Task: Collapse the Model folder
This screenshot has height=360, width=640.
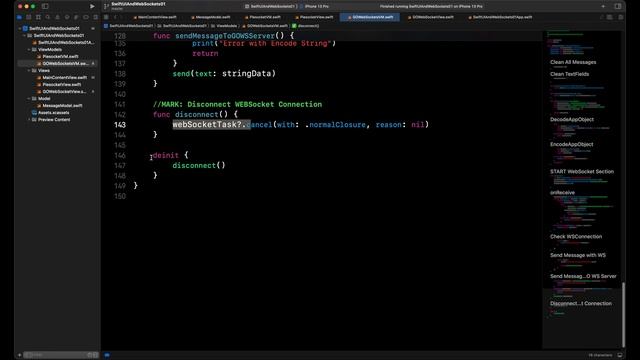Action: pos(29,98)
